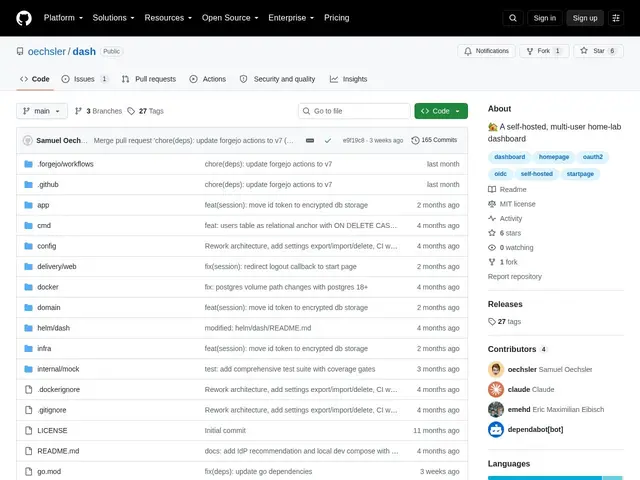Open 27 tags under Releases
This screenshot has height=480, width=640.
point(504,322)
